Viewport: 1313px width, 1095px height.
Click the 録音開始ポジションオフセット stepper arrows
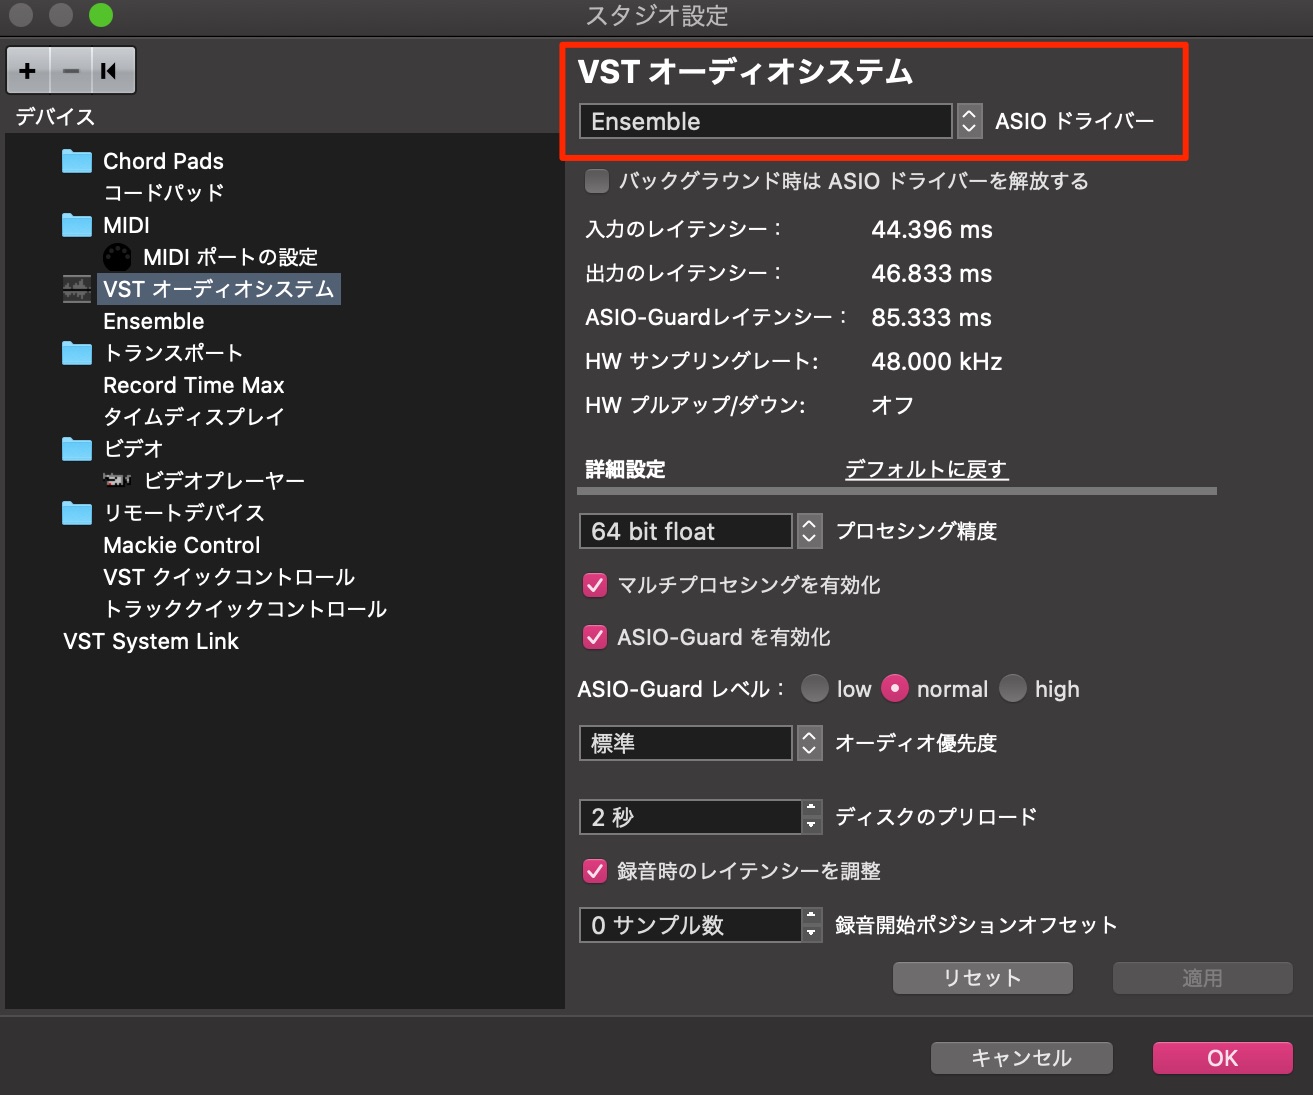click(x=812, y=925)
